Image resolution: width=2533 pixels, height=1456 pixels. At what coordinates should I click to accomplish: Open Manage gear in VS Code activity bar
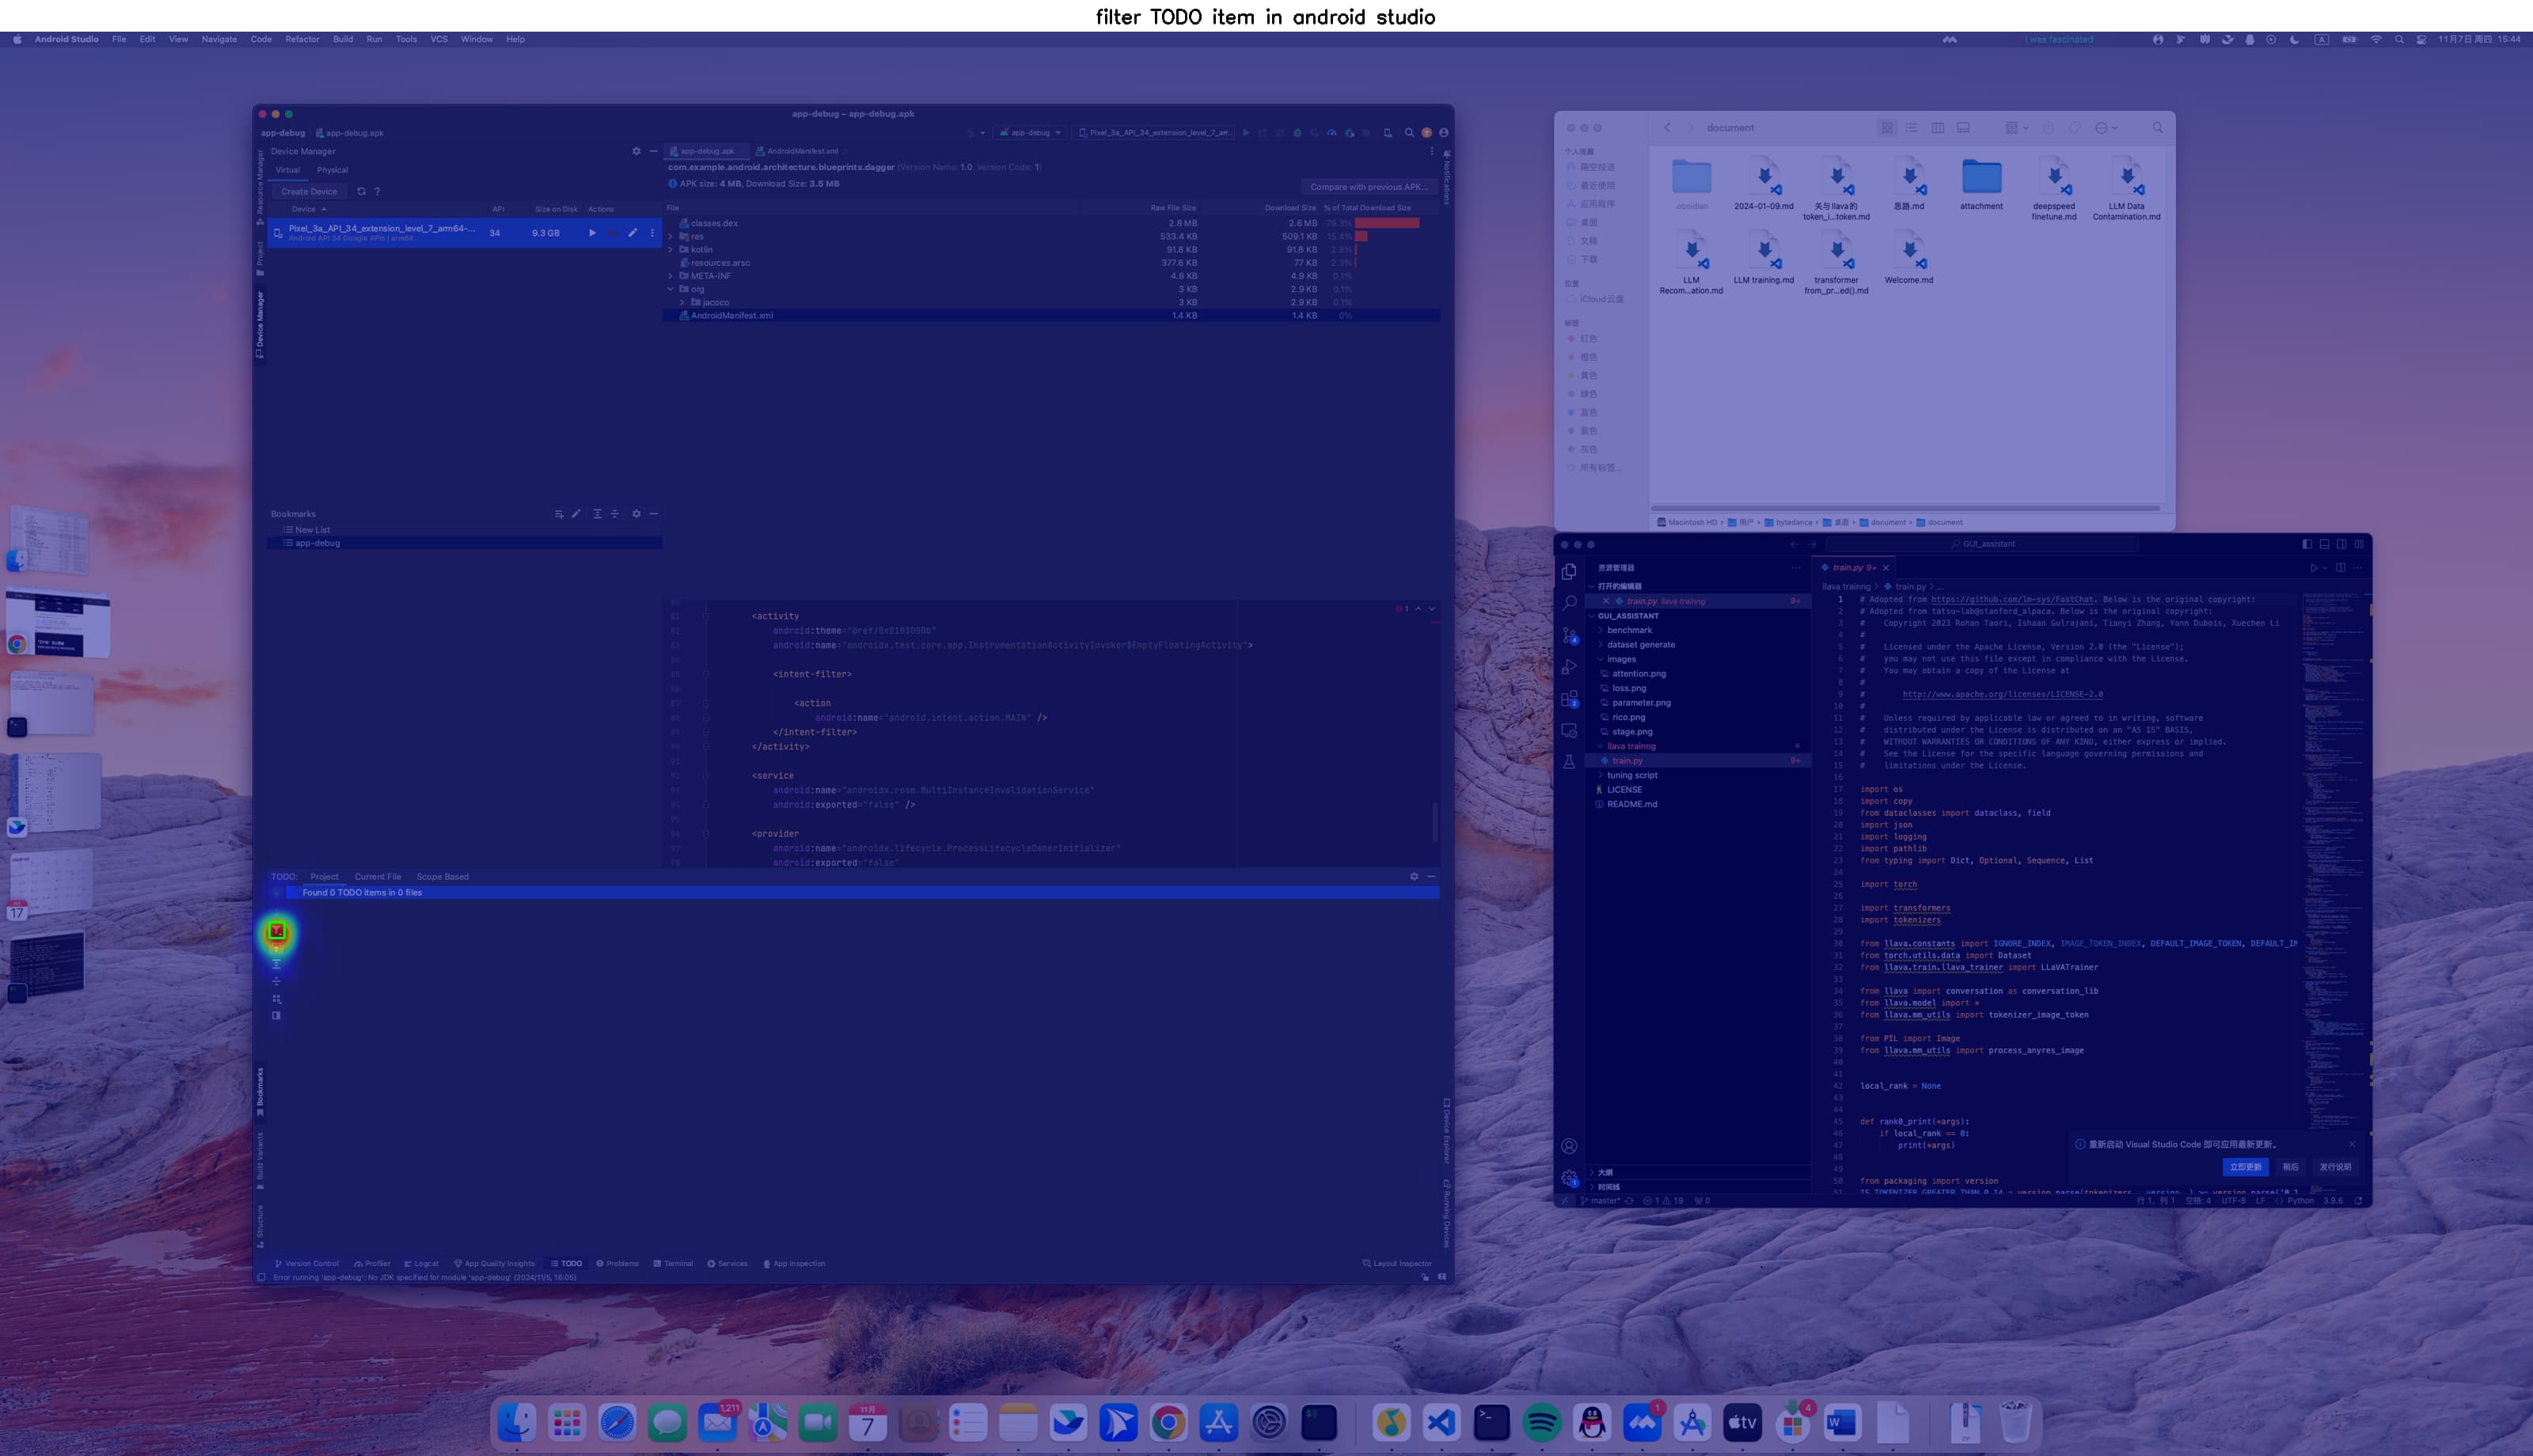click(1569, 1178)
